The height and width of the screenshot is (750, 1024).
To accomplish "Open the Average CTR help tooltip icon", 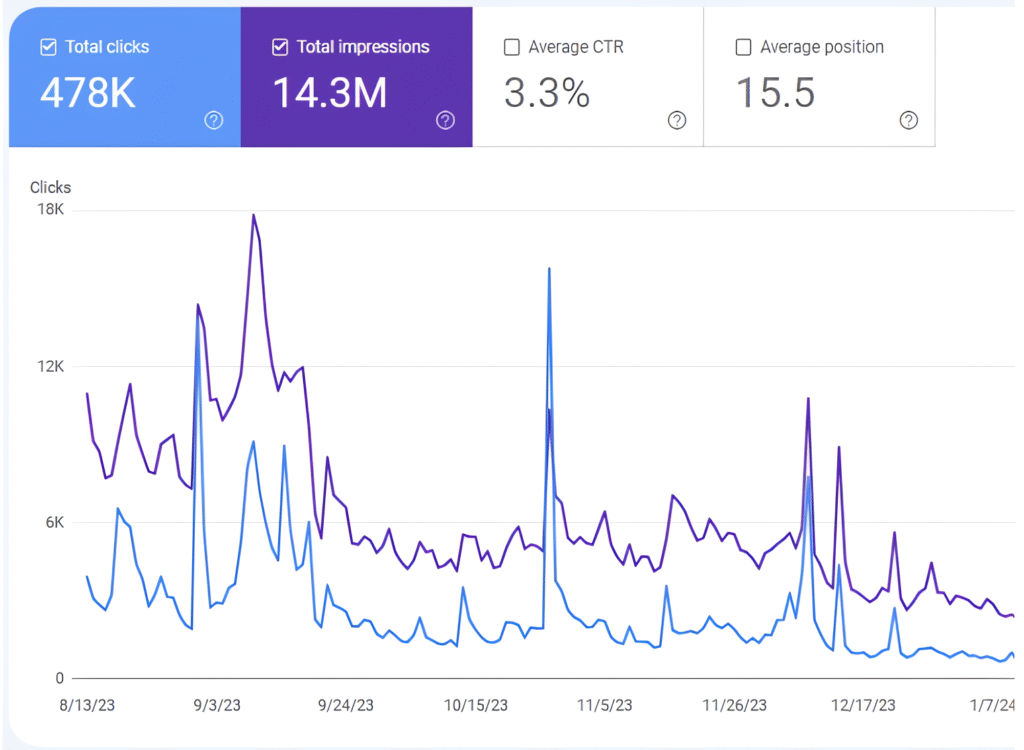I will [677, 120].
